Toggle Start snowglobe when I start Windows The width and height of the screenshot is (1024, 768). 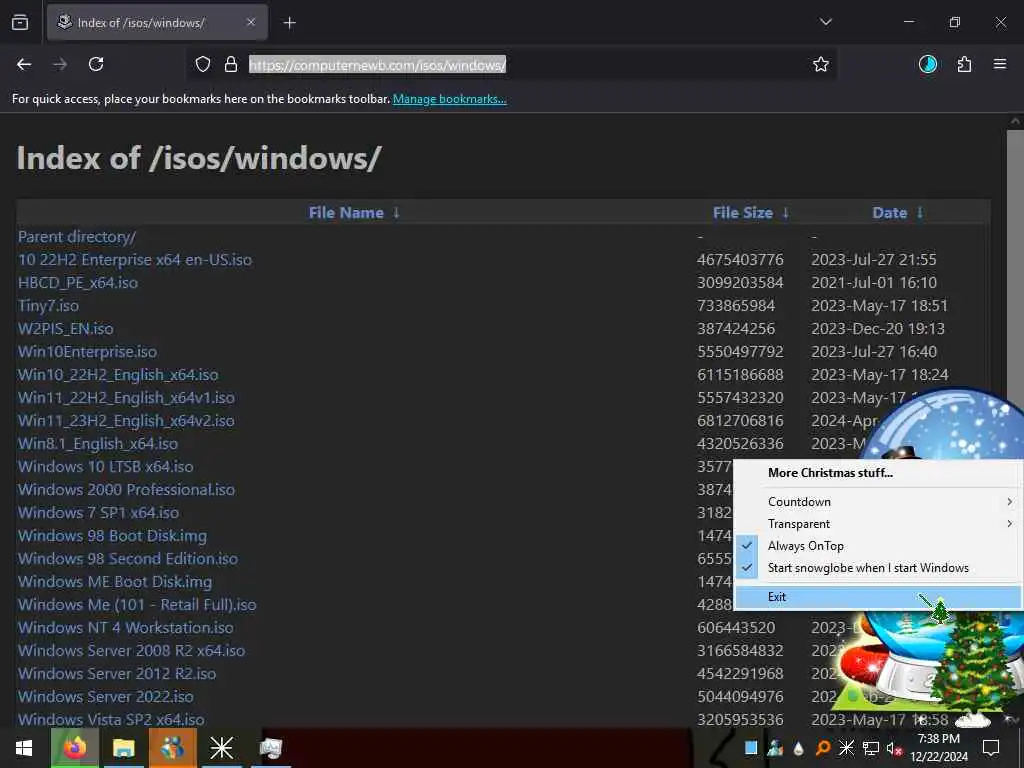[878, 568]
